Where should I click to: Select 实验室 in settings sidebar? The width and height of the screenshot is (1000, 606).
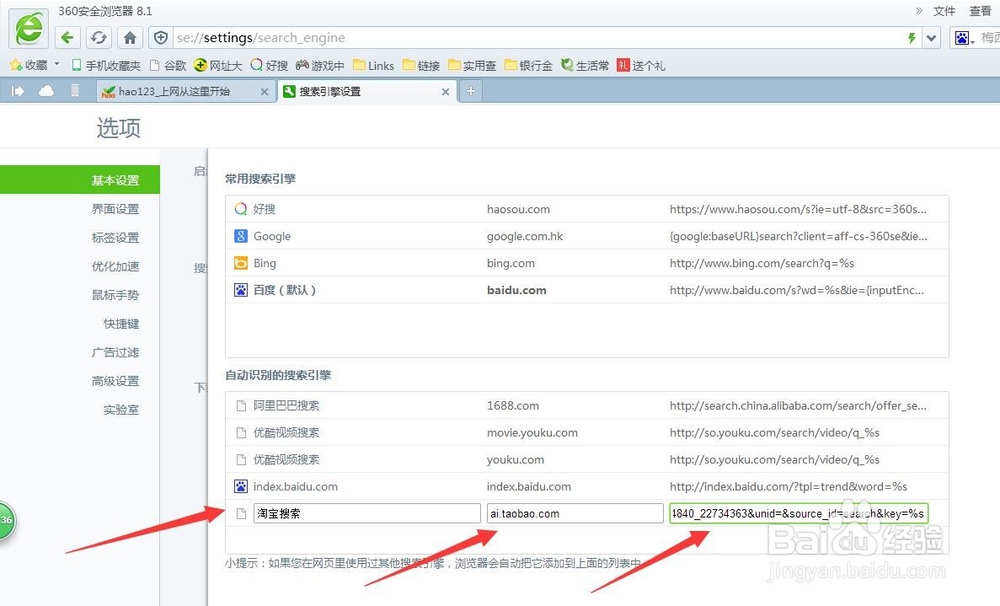[x=121, y=410]
